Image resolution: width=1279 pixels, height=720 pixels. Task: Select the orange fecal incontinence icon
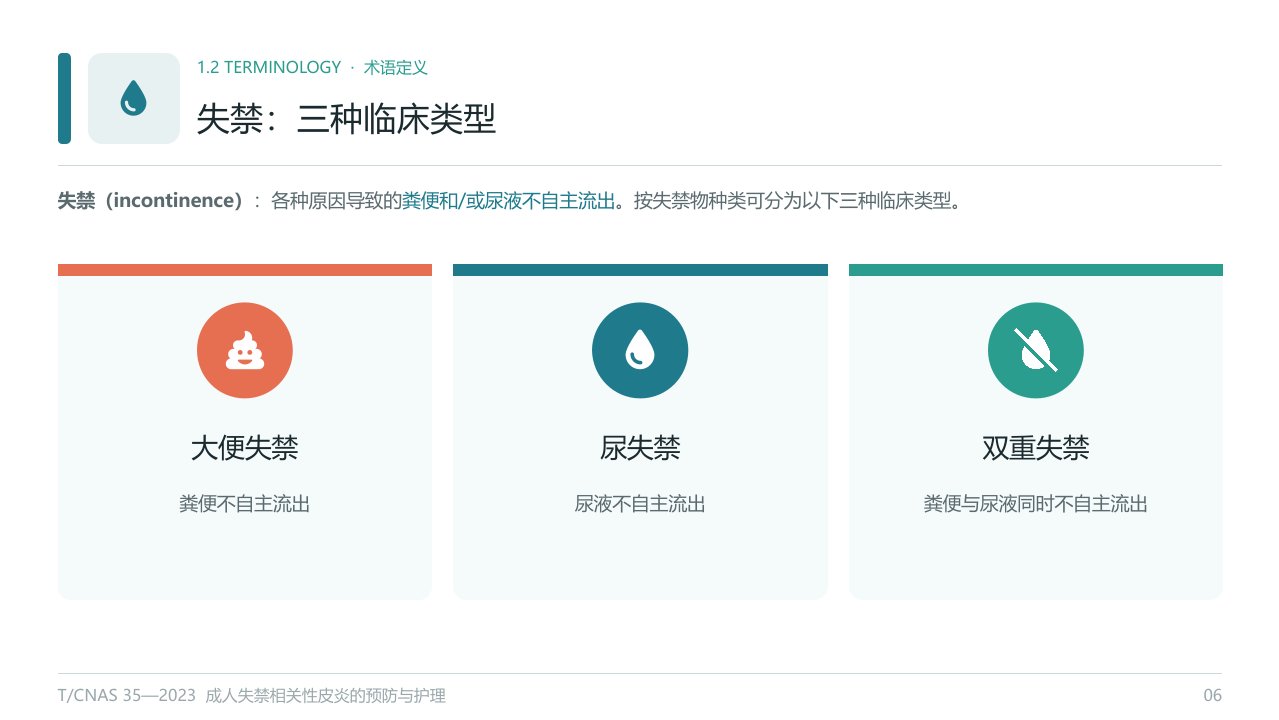pyautogui.click(x=245, y=350)
